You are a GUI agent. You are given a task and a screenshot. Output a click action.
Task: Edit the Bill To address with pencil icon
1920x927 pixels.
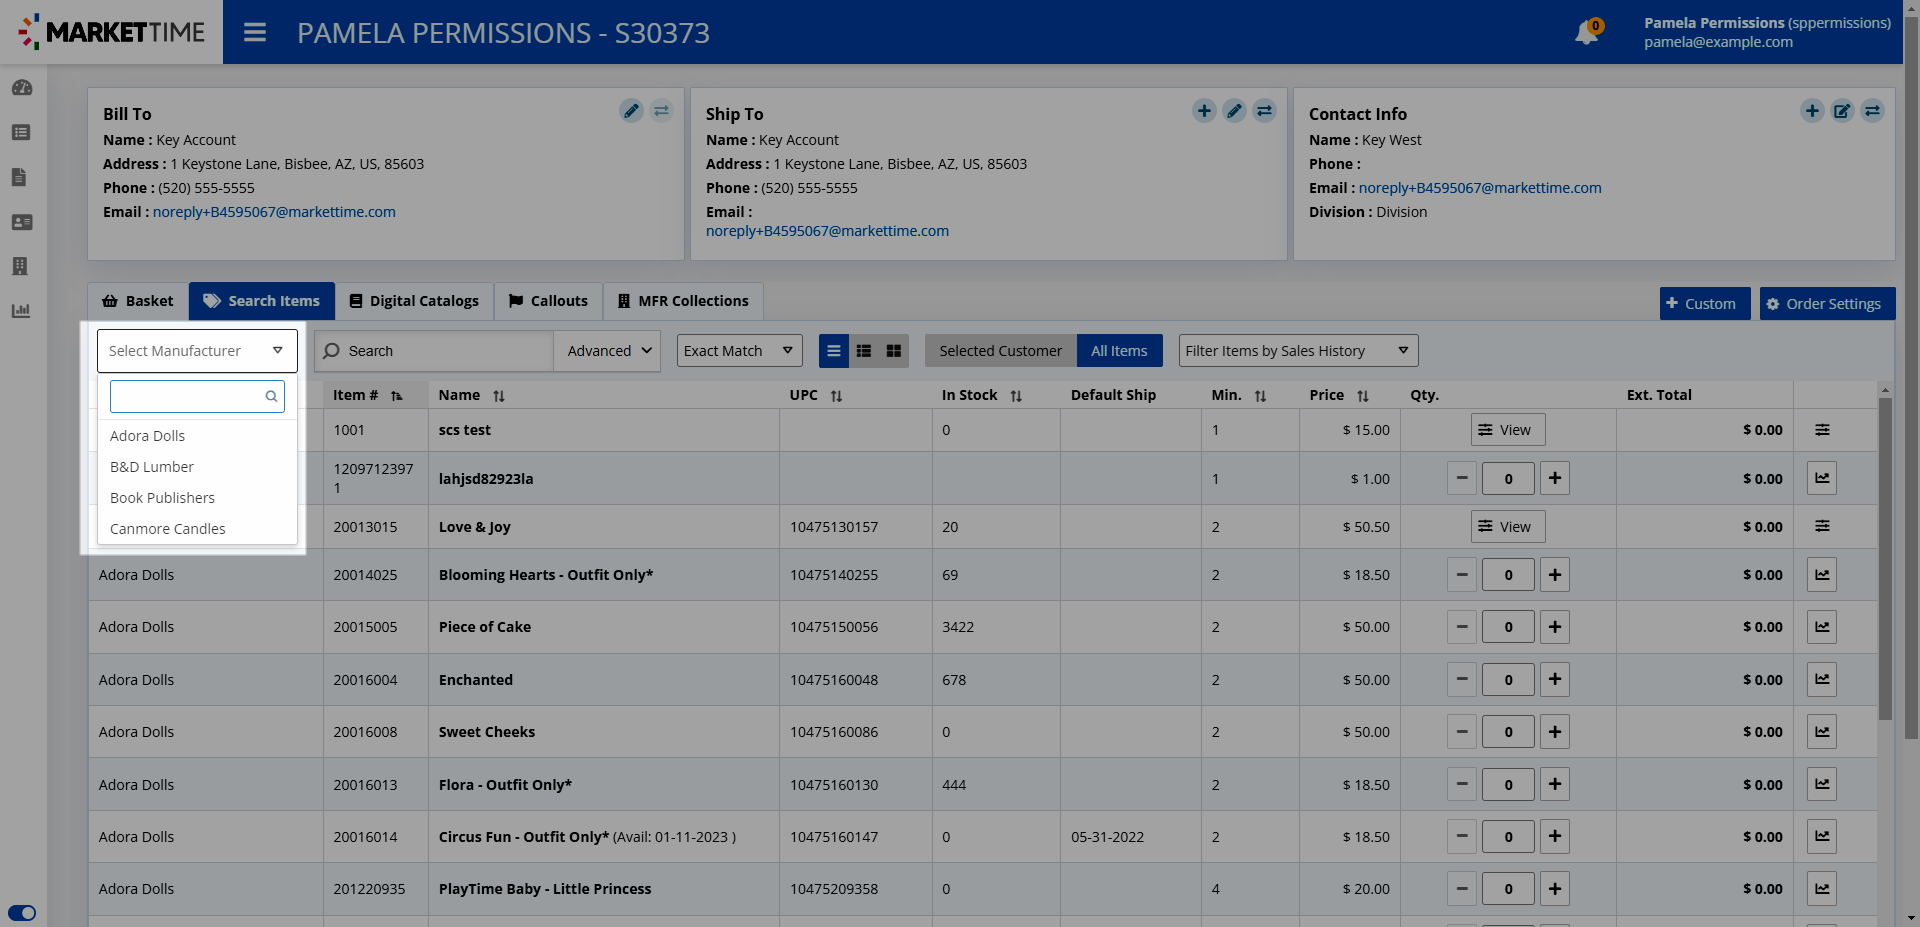tap(631, 111)
